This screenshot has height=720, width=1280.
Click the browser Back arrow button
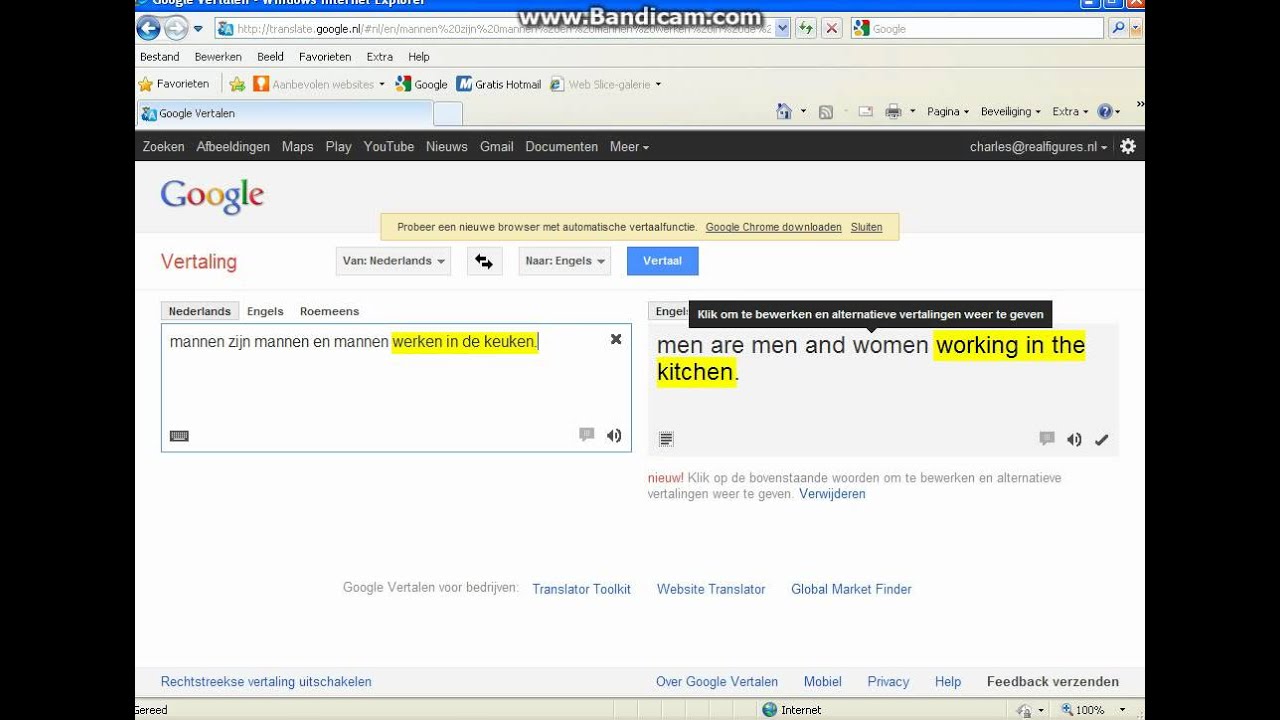pos(149,28)
